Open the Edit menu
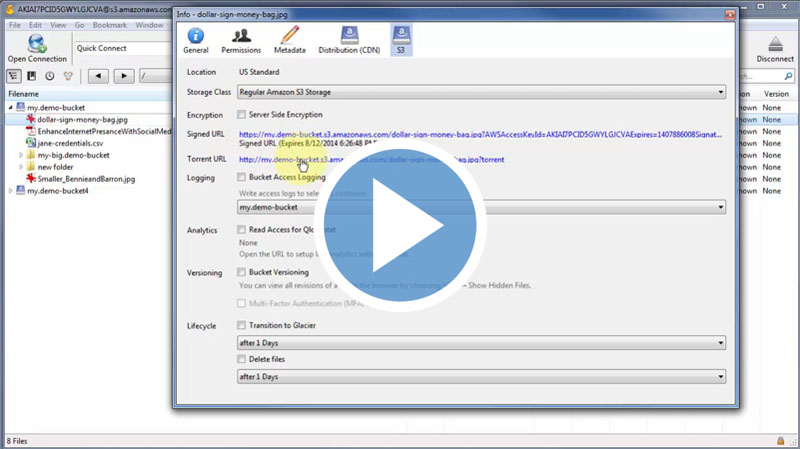 (36, 24)
